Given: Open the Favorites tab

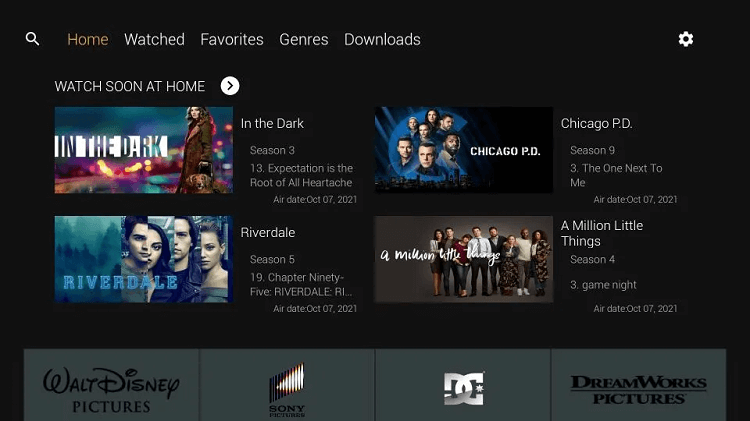Looking at the screenshot, I should point(232,39).
